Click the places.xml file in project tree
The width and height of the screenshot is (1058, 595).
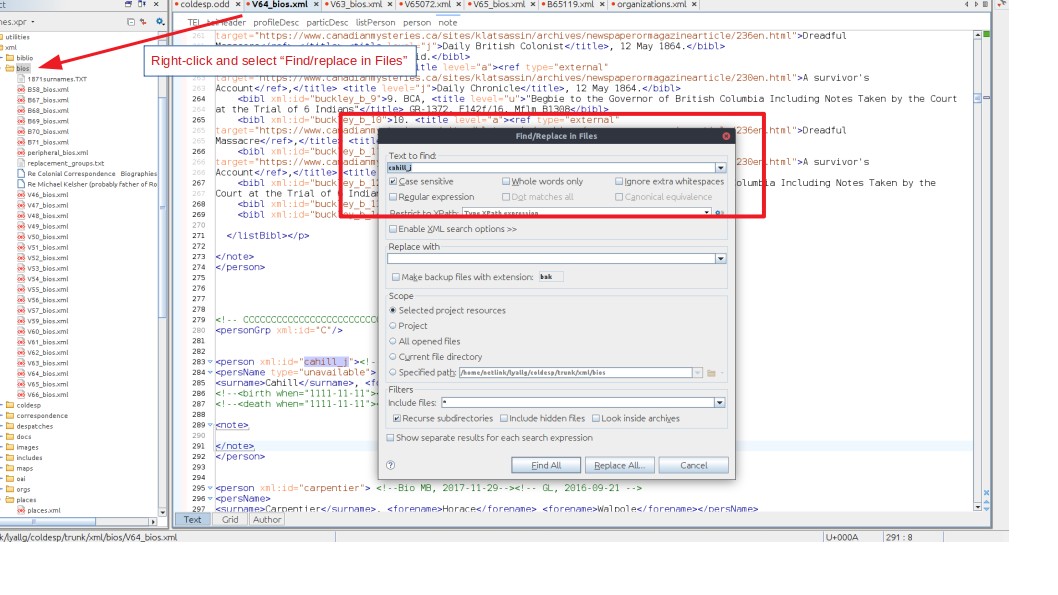coord(43,510)
